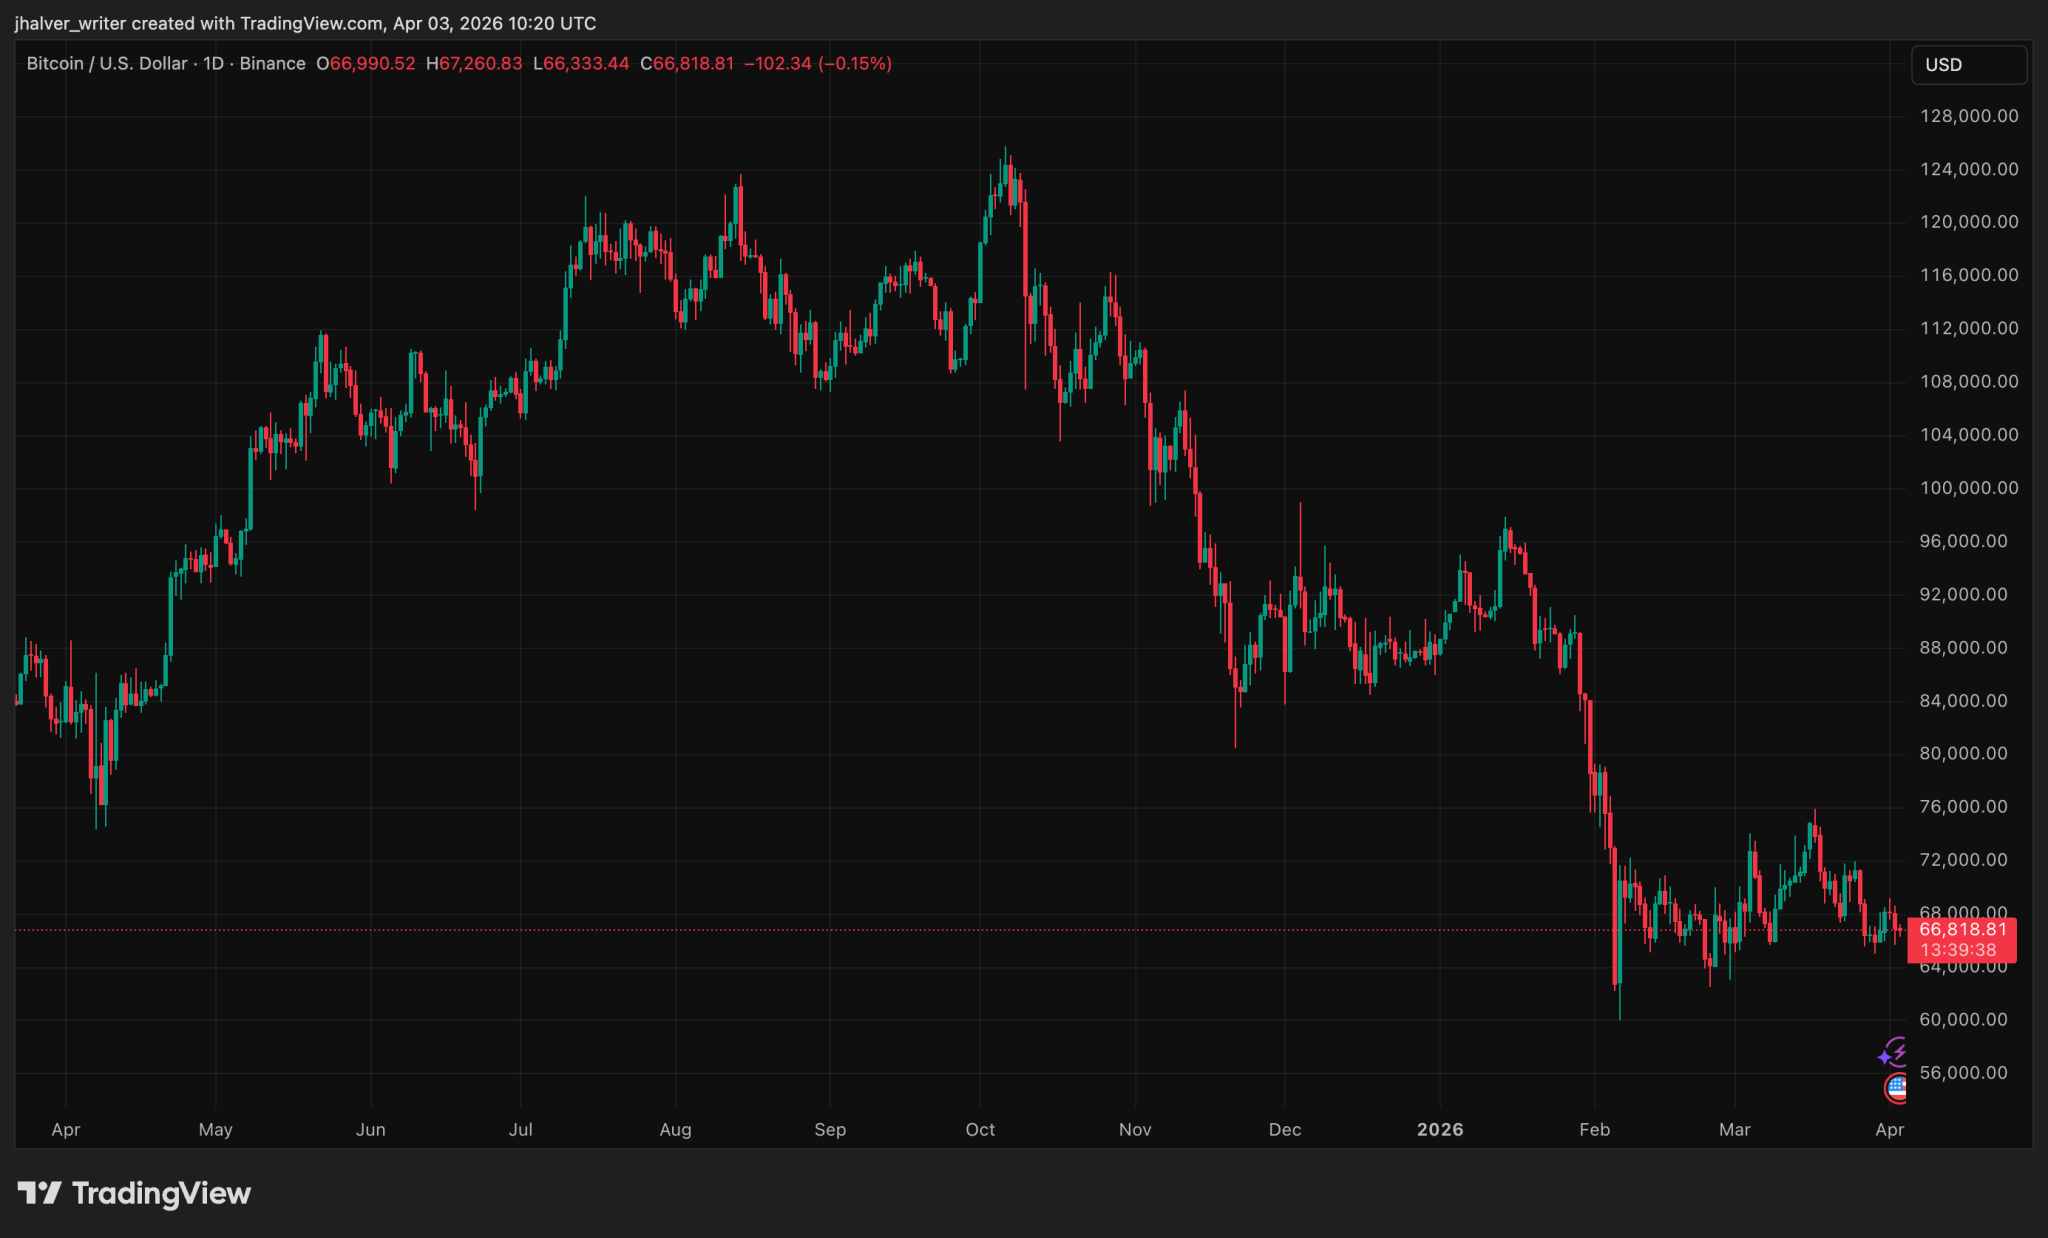Click the high value H67,260.83
This screenshot has width=2048, height=1238.
pyautogui.click(x=474, y=63)
